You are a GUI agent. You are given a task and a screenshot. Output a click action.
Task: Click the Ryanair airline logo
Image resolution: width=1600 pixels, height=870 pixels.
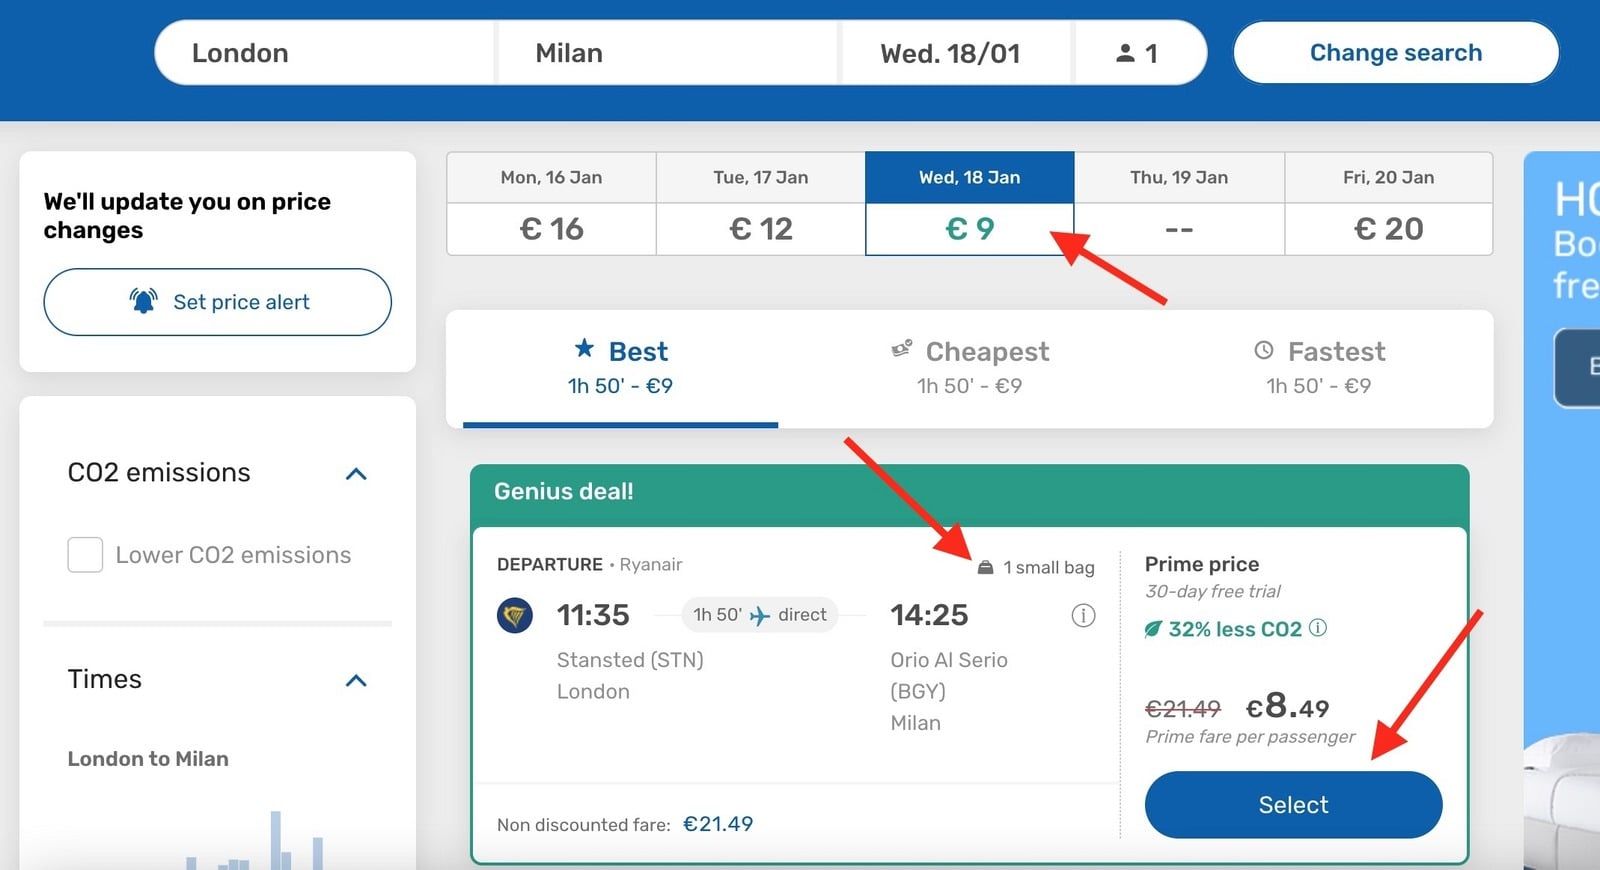tap(515, 615)
